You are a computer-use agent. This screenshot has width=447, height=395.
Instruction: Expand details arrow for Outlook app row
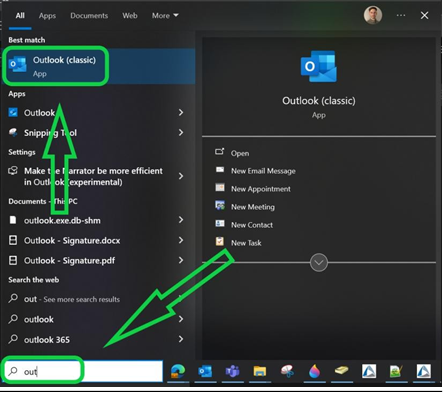(181, 113)
